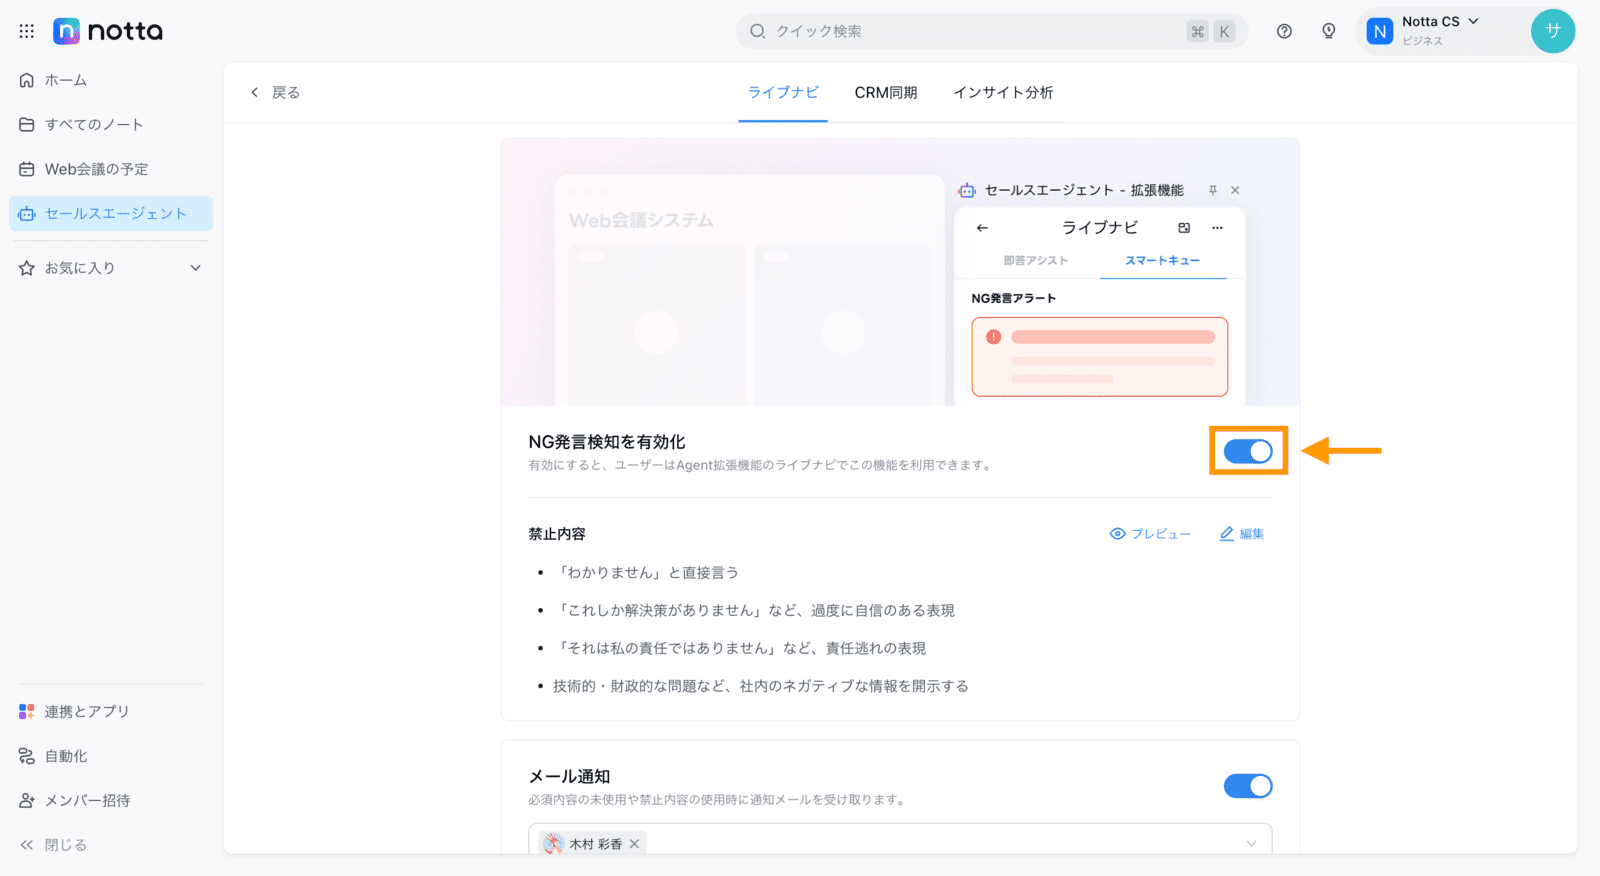Collapse the sidebar with 閉じる

point(54,845)
